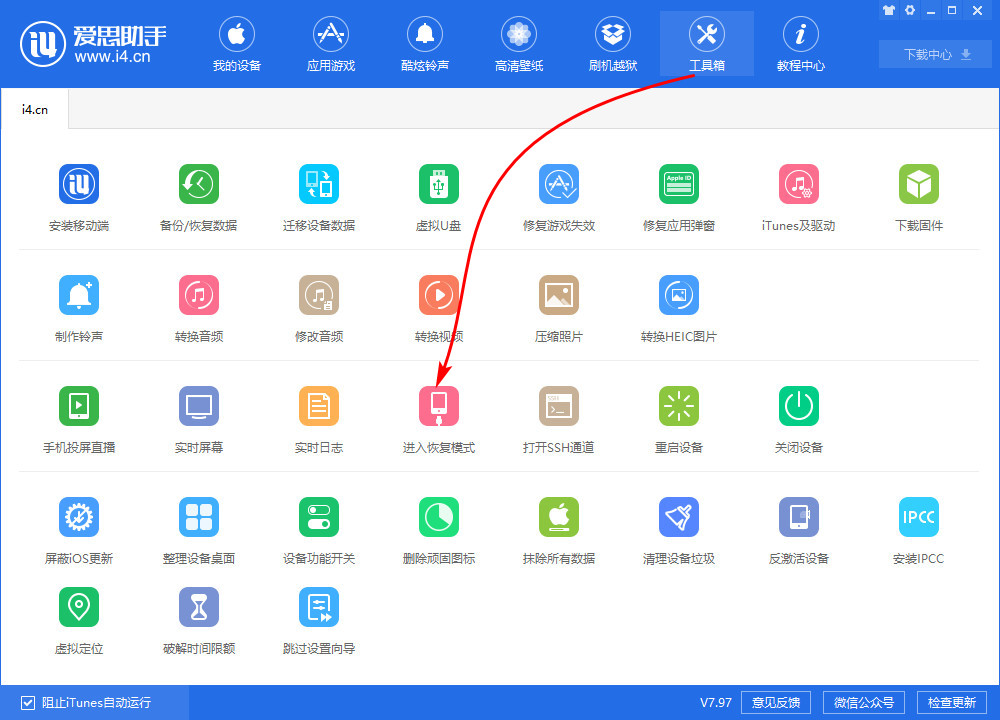Image resolution: width=1000 pixels, height=720 pixels.
Task: Select the 转换HEIC图片 converter icon
Action: (678, 296)
